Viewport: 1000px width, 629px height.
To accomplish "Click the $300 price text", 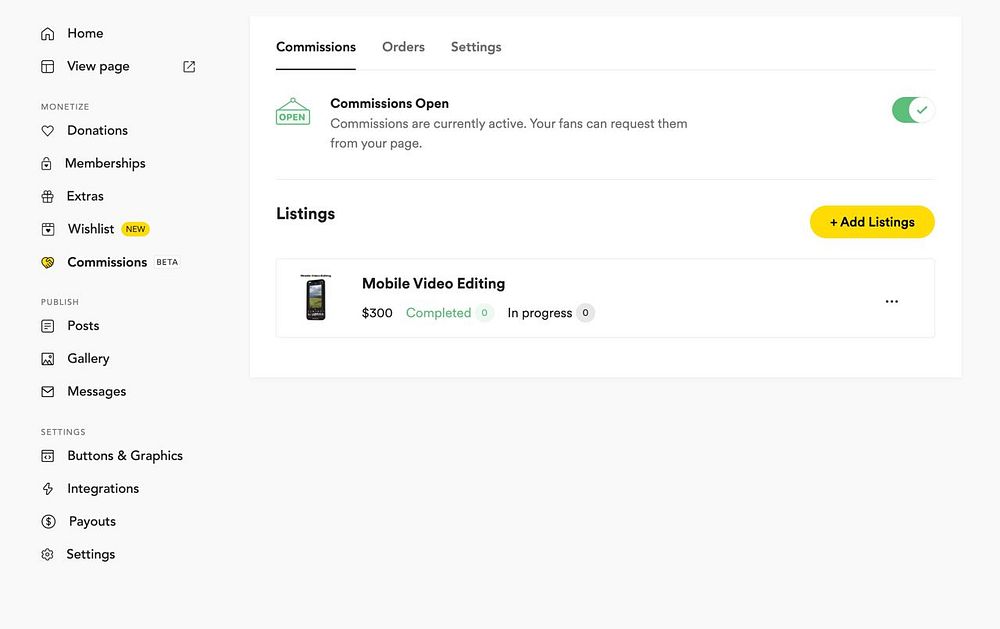I will pos(377,313).
